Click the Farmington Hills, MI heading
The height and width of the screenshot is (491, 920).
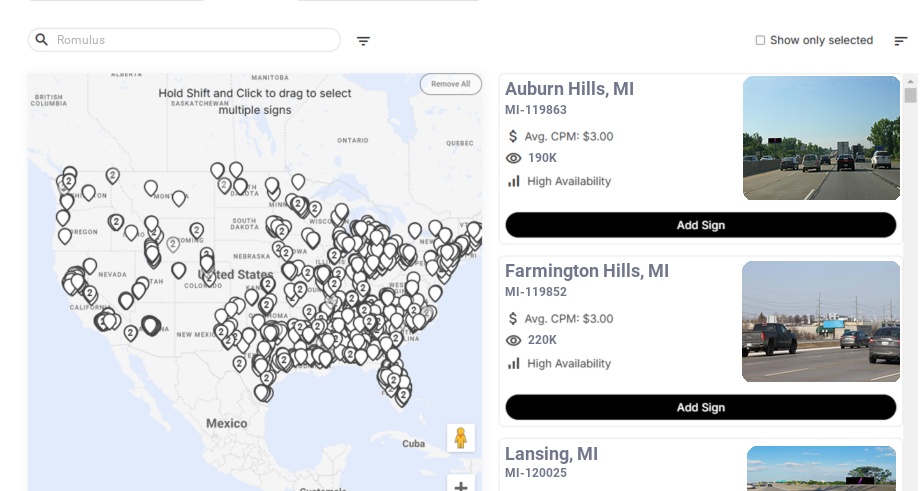(x=586, y=271)
